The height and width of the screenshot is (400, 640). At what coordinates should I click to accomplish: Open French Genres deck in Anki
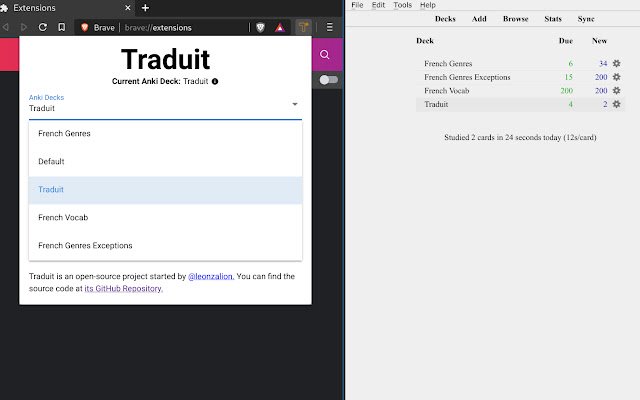[448, 64]
